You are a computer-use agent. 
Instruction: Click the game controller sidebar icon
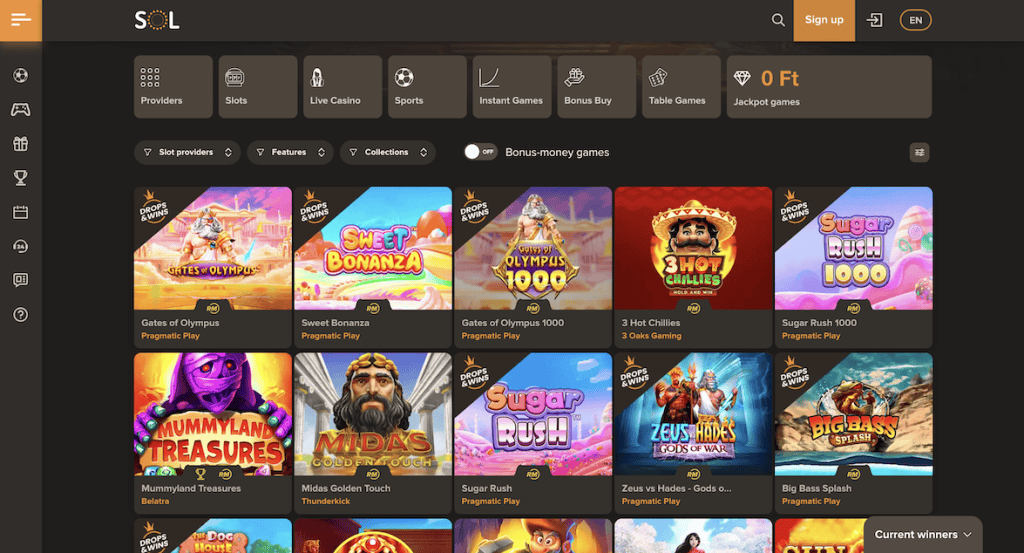[x=20, y=110]
